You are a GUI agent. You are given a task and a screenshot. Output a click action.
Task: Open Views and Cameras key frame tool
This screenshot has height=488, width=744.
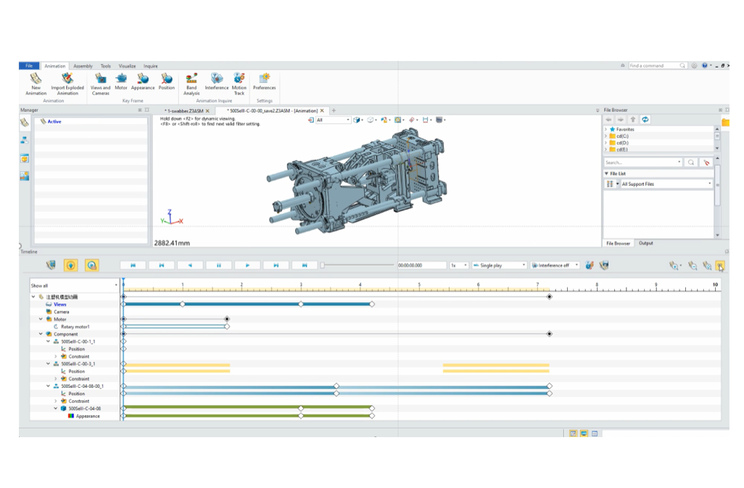[101, 78]
